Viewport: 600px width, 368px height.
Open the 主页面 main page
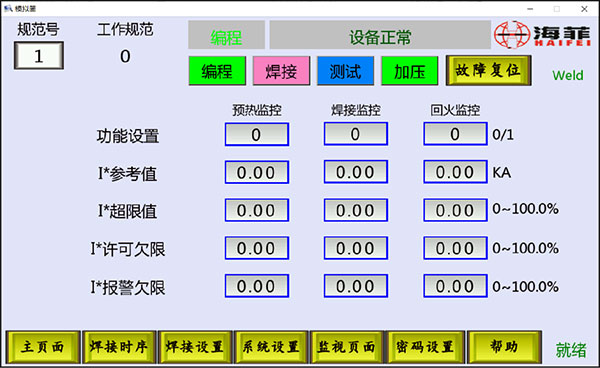point(43,347)
